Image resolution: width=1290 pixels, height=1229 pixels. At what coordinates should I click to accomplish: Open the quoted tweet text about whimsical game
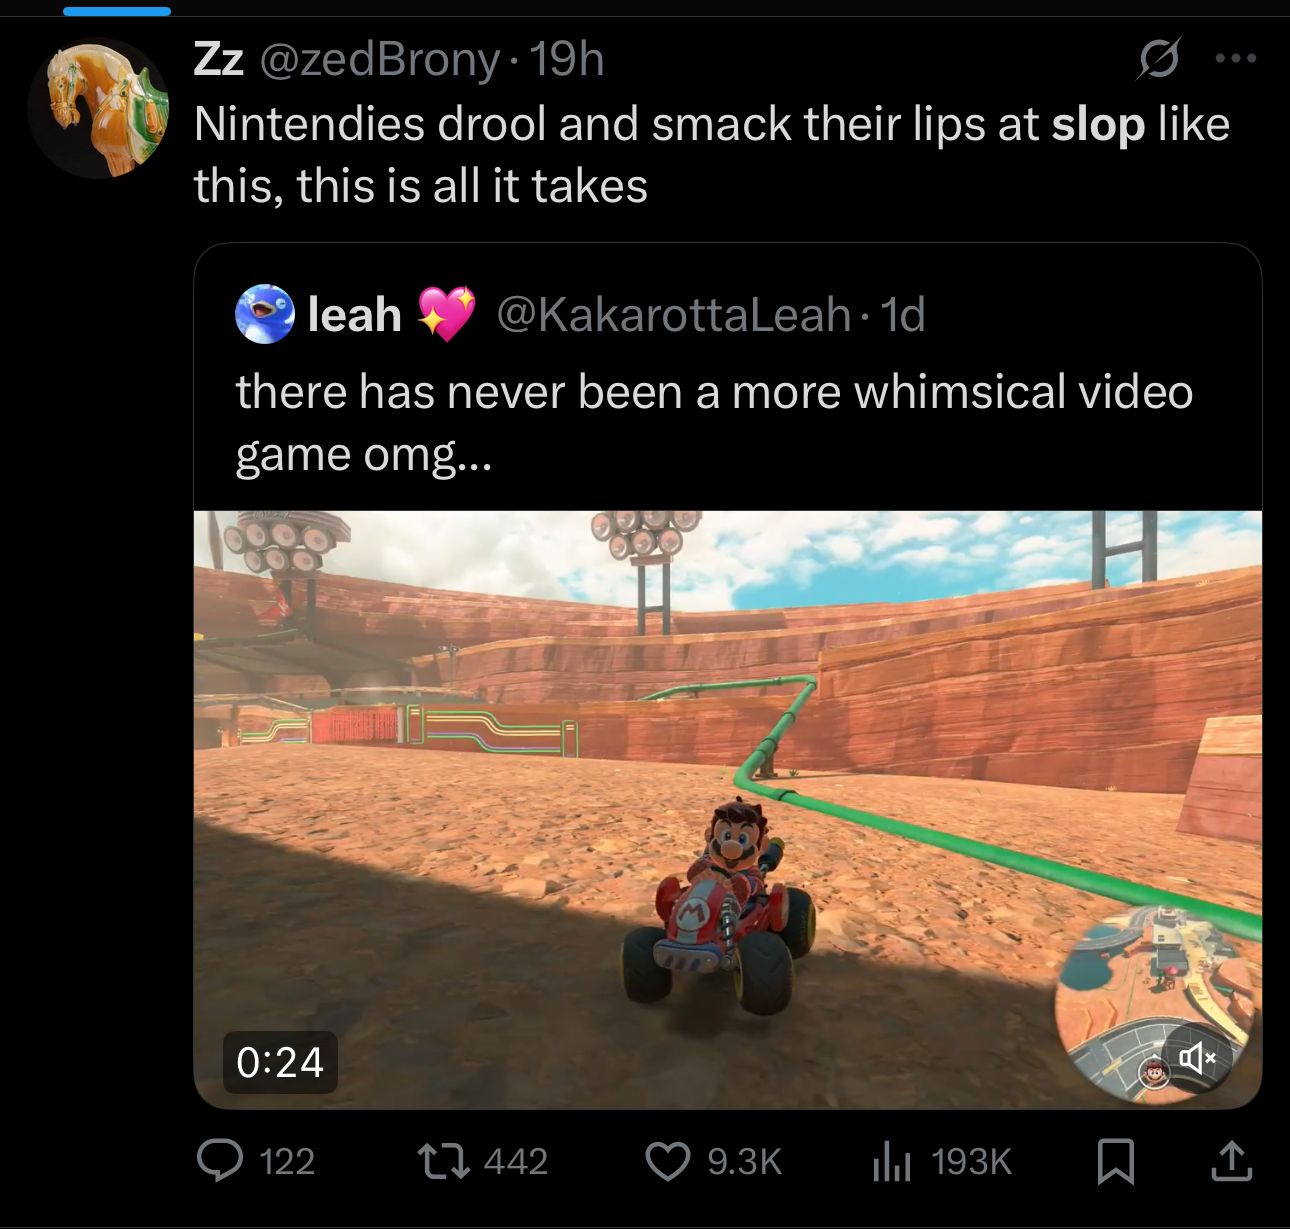(x=714, y=422)
